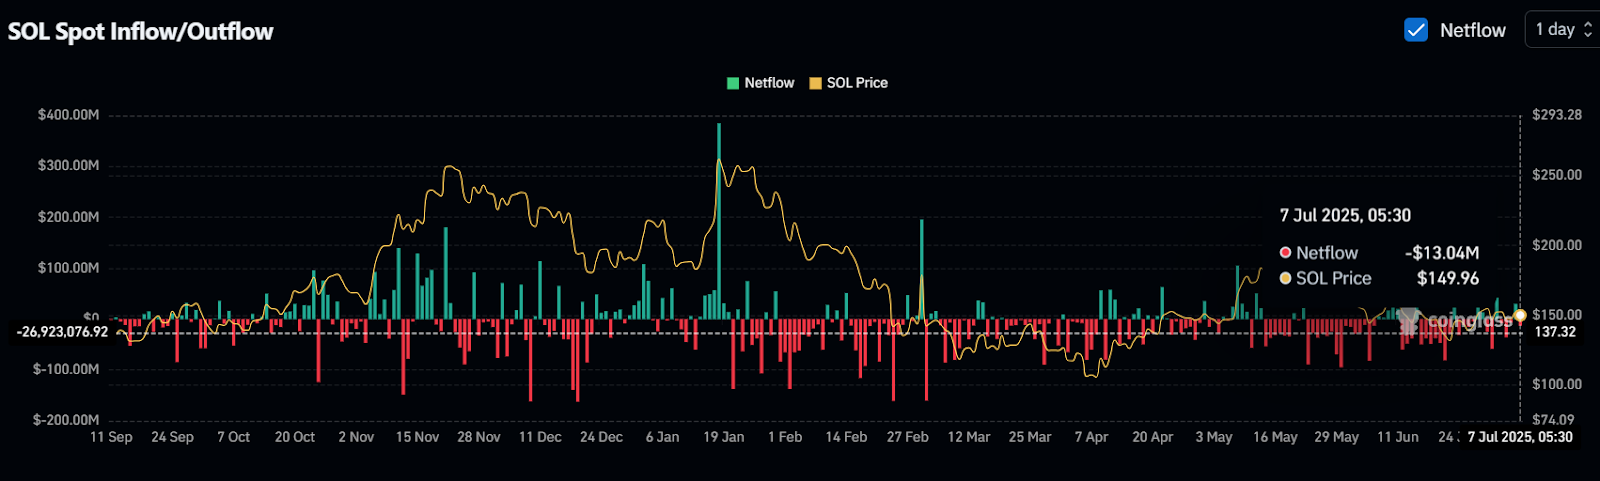1600x481 pixels.
Task: Click the tooltip date 7 Jul 2025, 05:30
Action: (x=1345, y=215)
